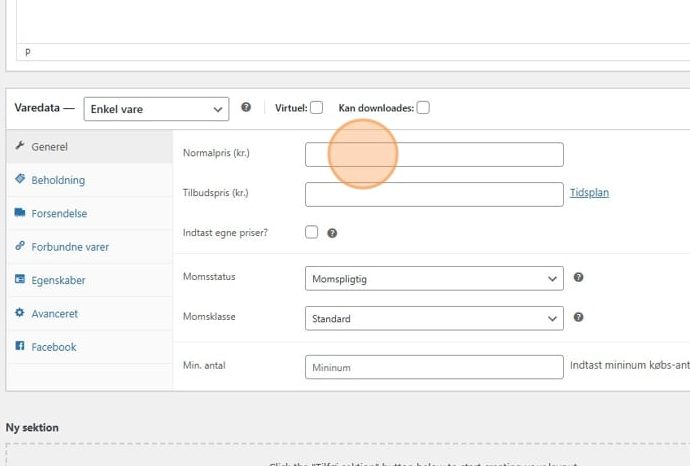Screen dimensions: 690x466
Task: Go to the Forbundne varer tab
Action: pyautogui.click(x=90, y=247)
